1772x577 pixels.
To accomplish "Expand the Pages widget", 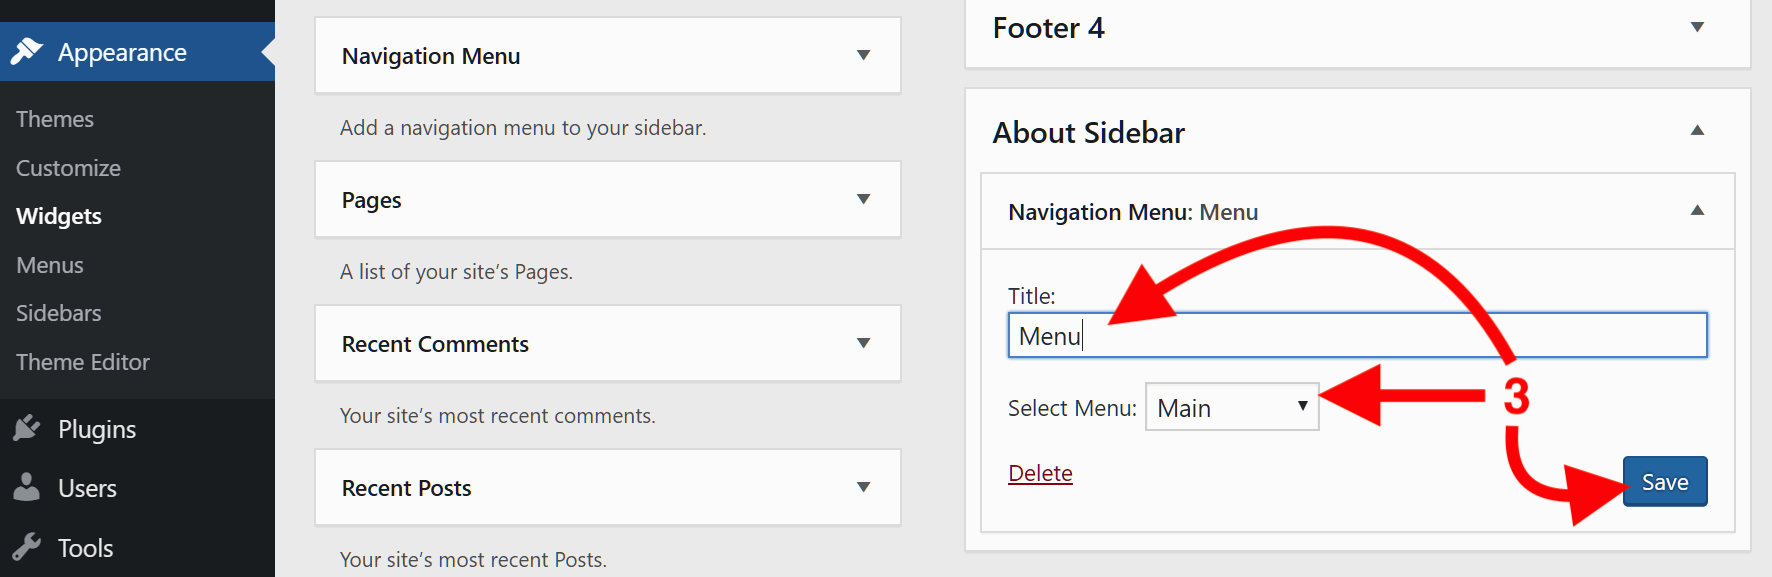I will 862,199.
